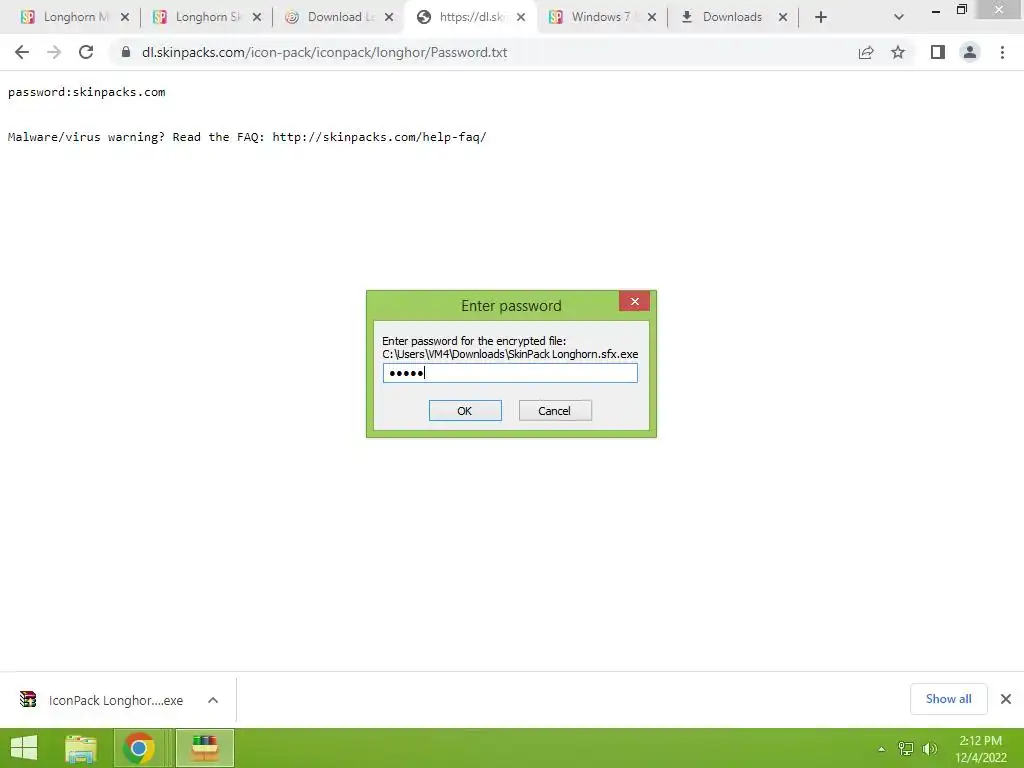Viewport: 1024px width, 768px height.
Task: Open File Explorer from the taskbar
Action: point(81,748)
